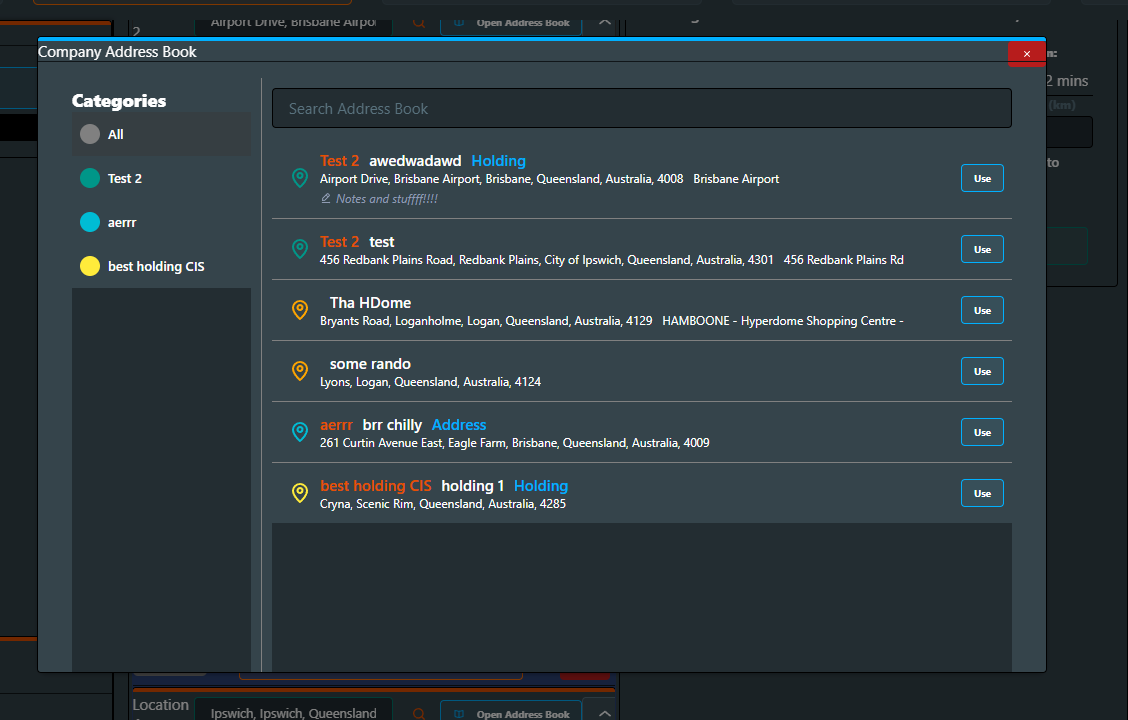Click the teal pin icon beside Test 2 test
The width and height of the screenshot is (1128, 720).
pyautogui.click(x=299, y=249)
